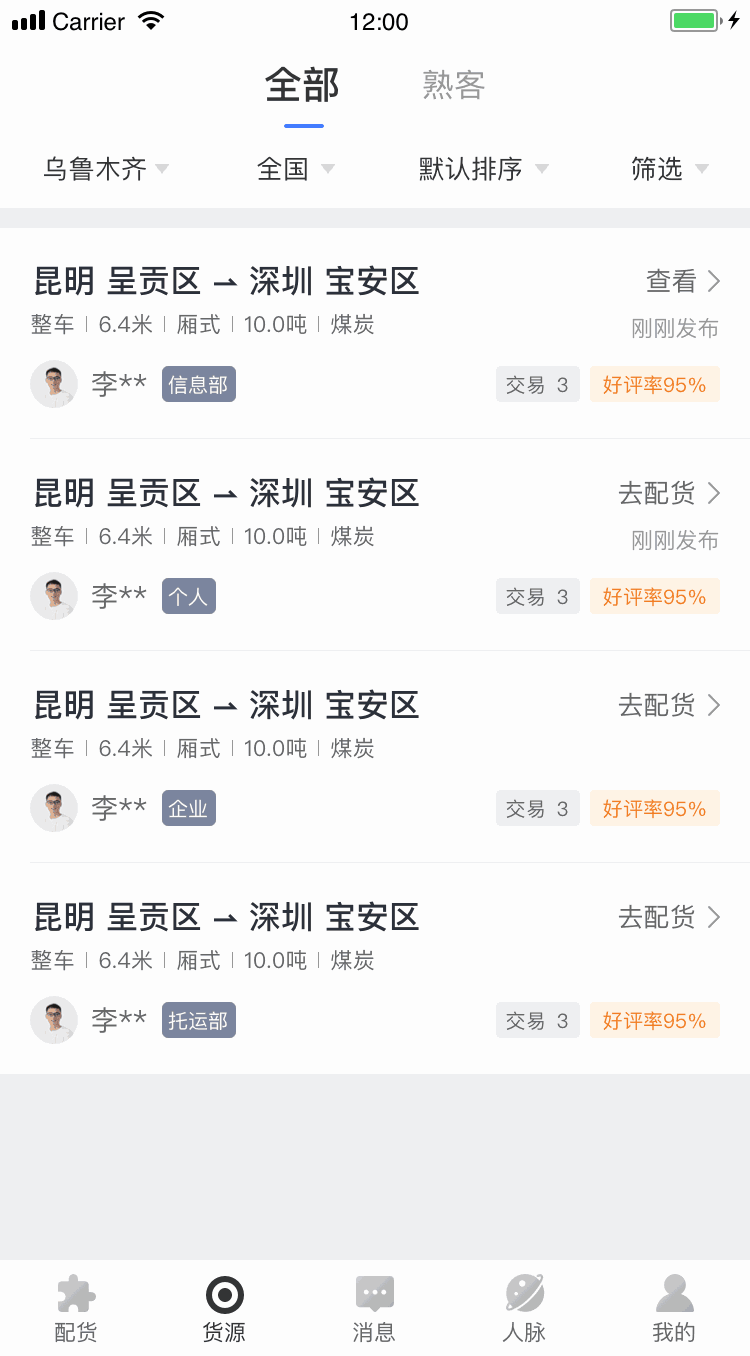The width and height of the screenshot is (750, 1356).
Task: Tap avatar of 李** with 个人 tag
Action: (54, 596)
